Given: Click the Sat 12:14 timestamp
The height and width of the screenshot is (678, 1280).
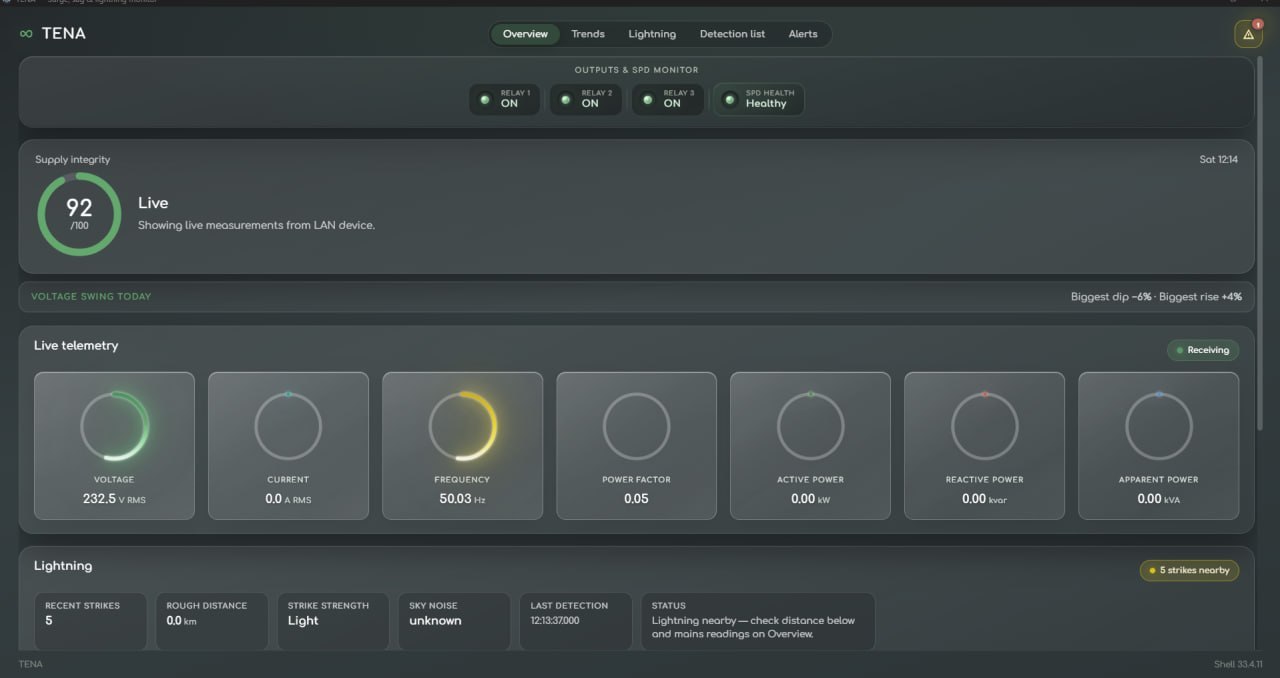Looking at the screenshot, I should coord(1218,160).
